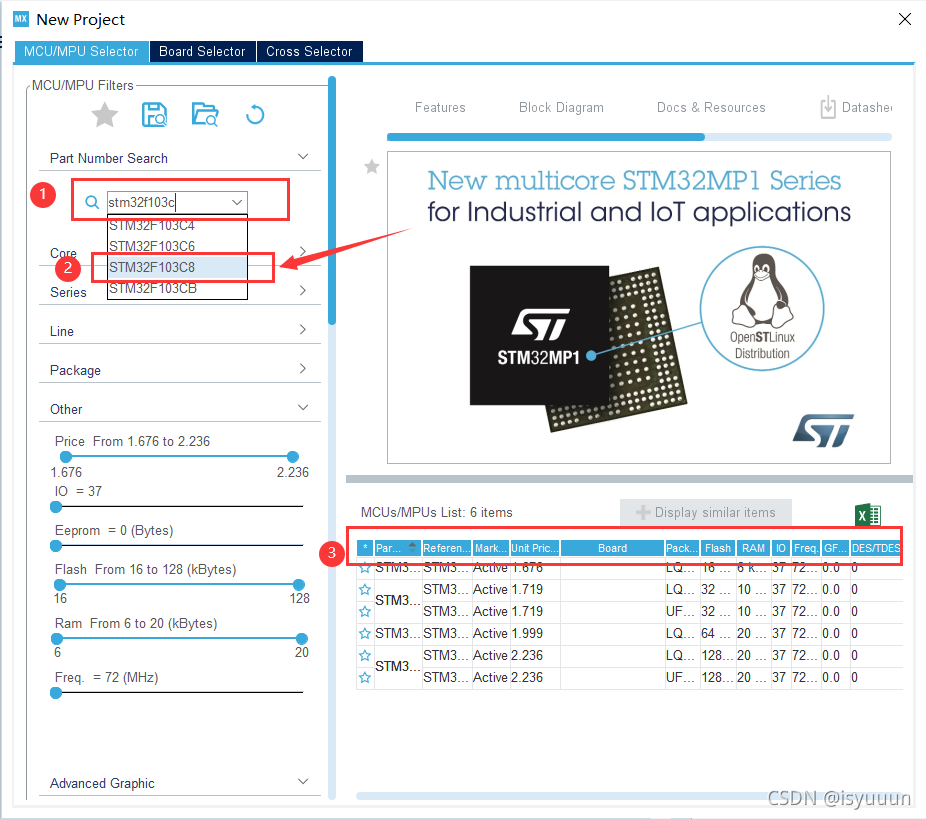This screenshot has width=926, height=819.
Task: Click the part number search magnifier
Action: click(92, 202)
